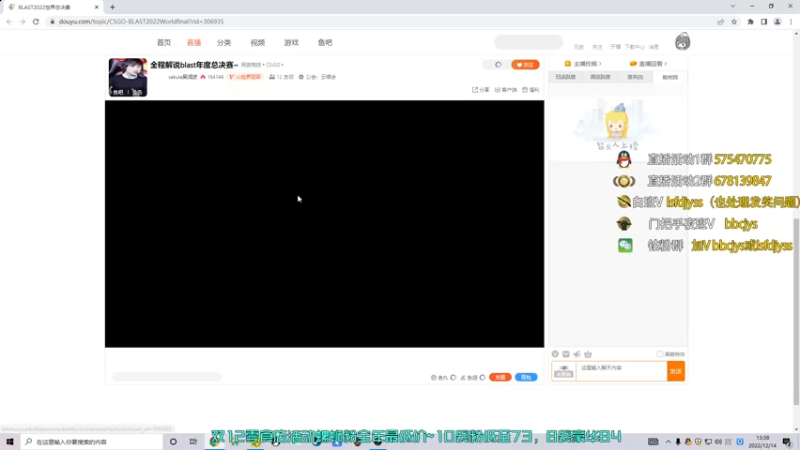Click fan badge icon beside chat input
The width and height of the screenshot is (800, 450).
pyautogui.click(x=564, y=371)
